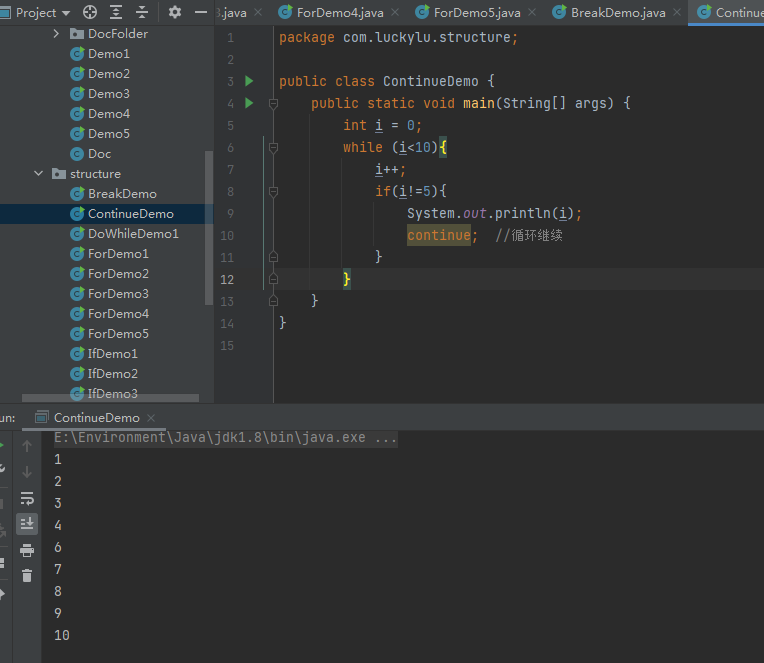Open Project panel settings gear

174,12
